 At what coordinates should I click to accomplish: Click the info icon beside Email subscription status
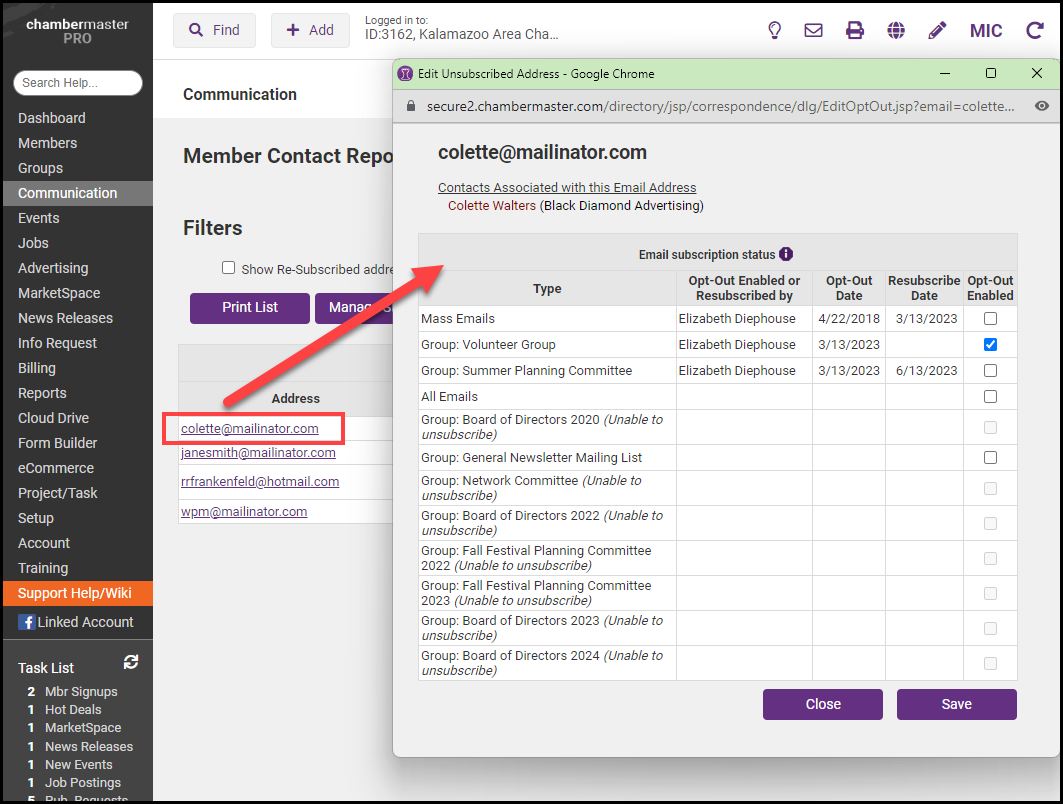(x=786, y=254)
